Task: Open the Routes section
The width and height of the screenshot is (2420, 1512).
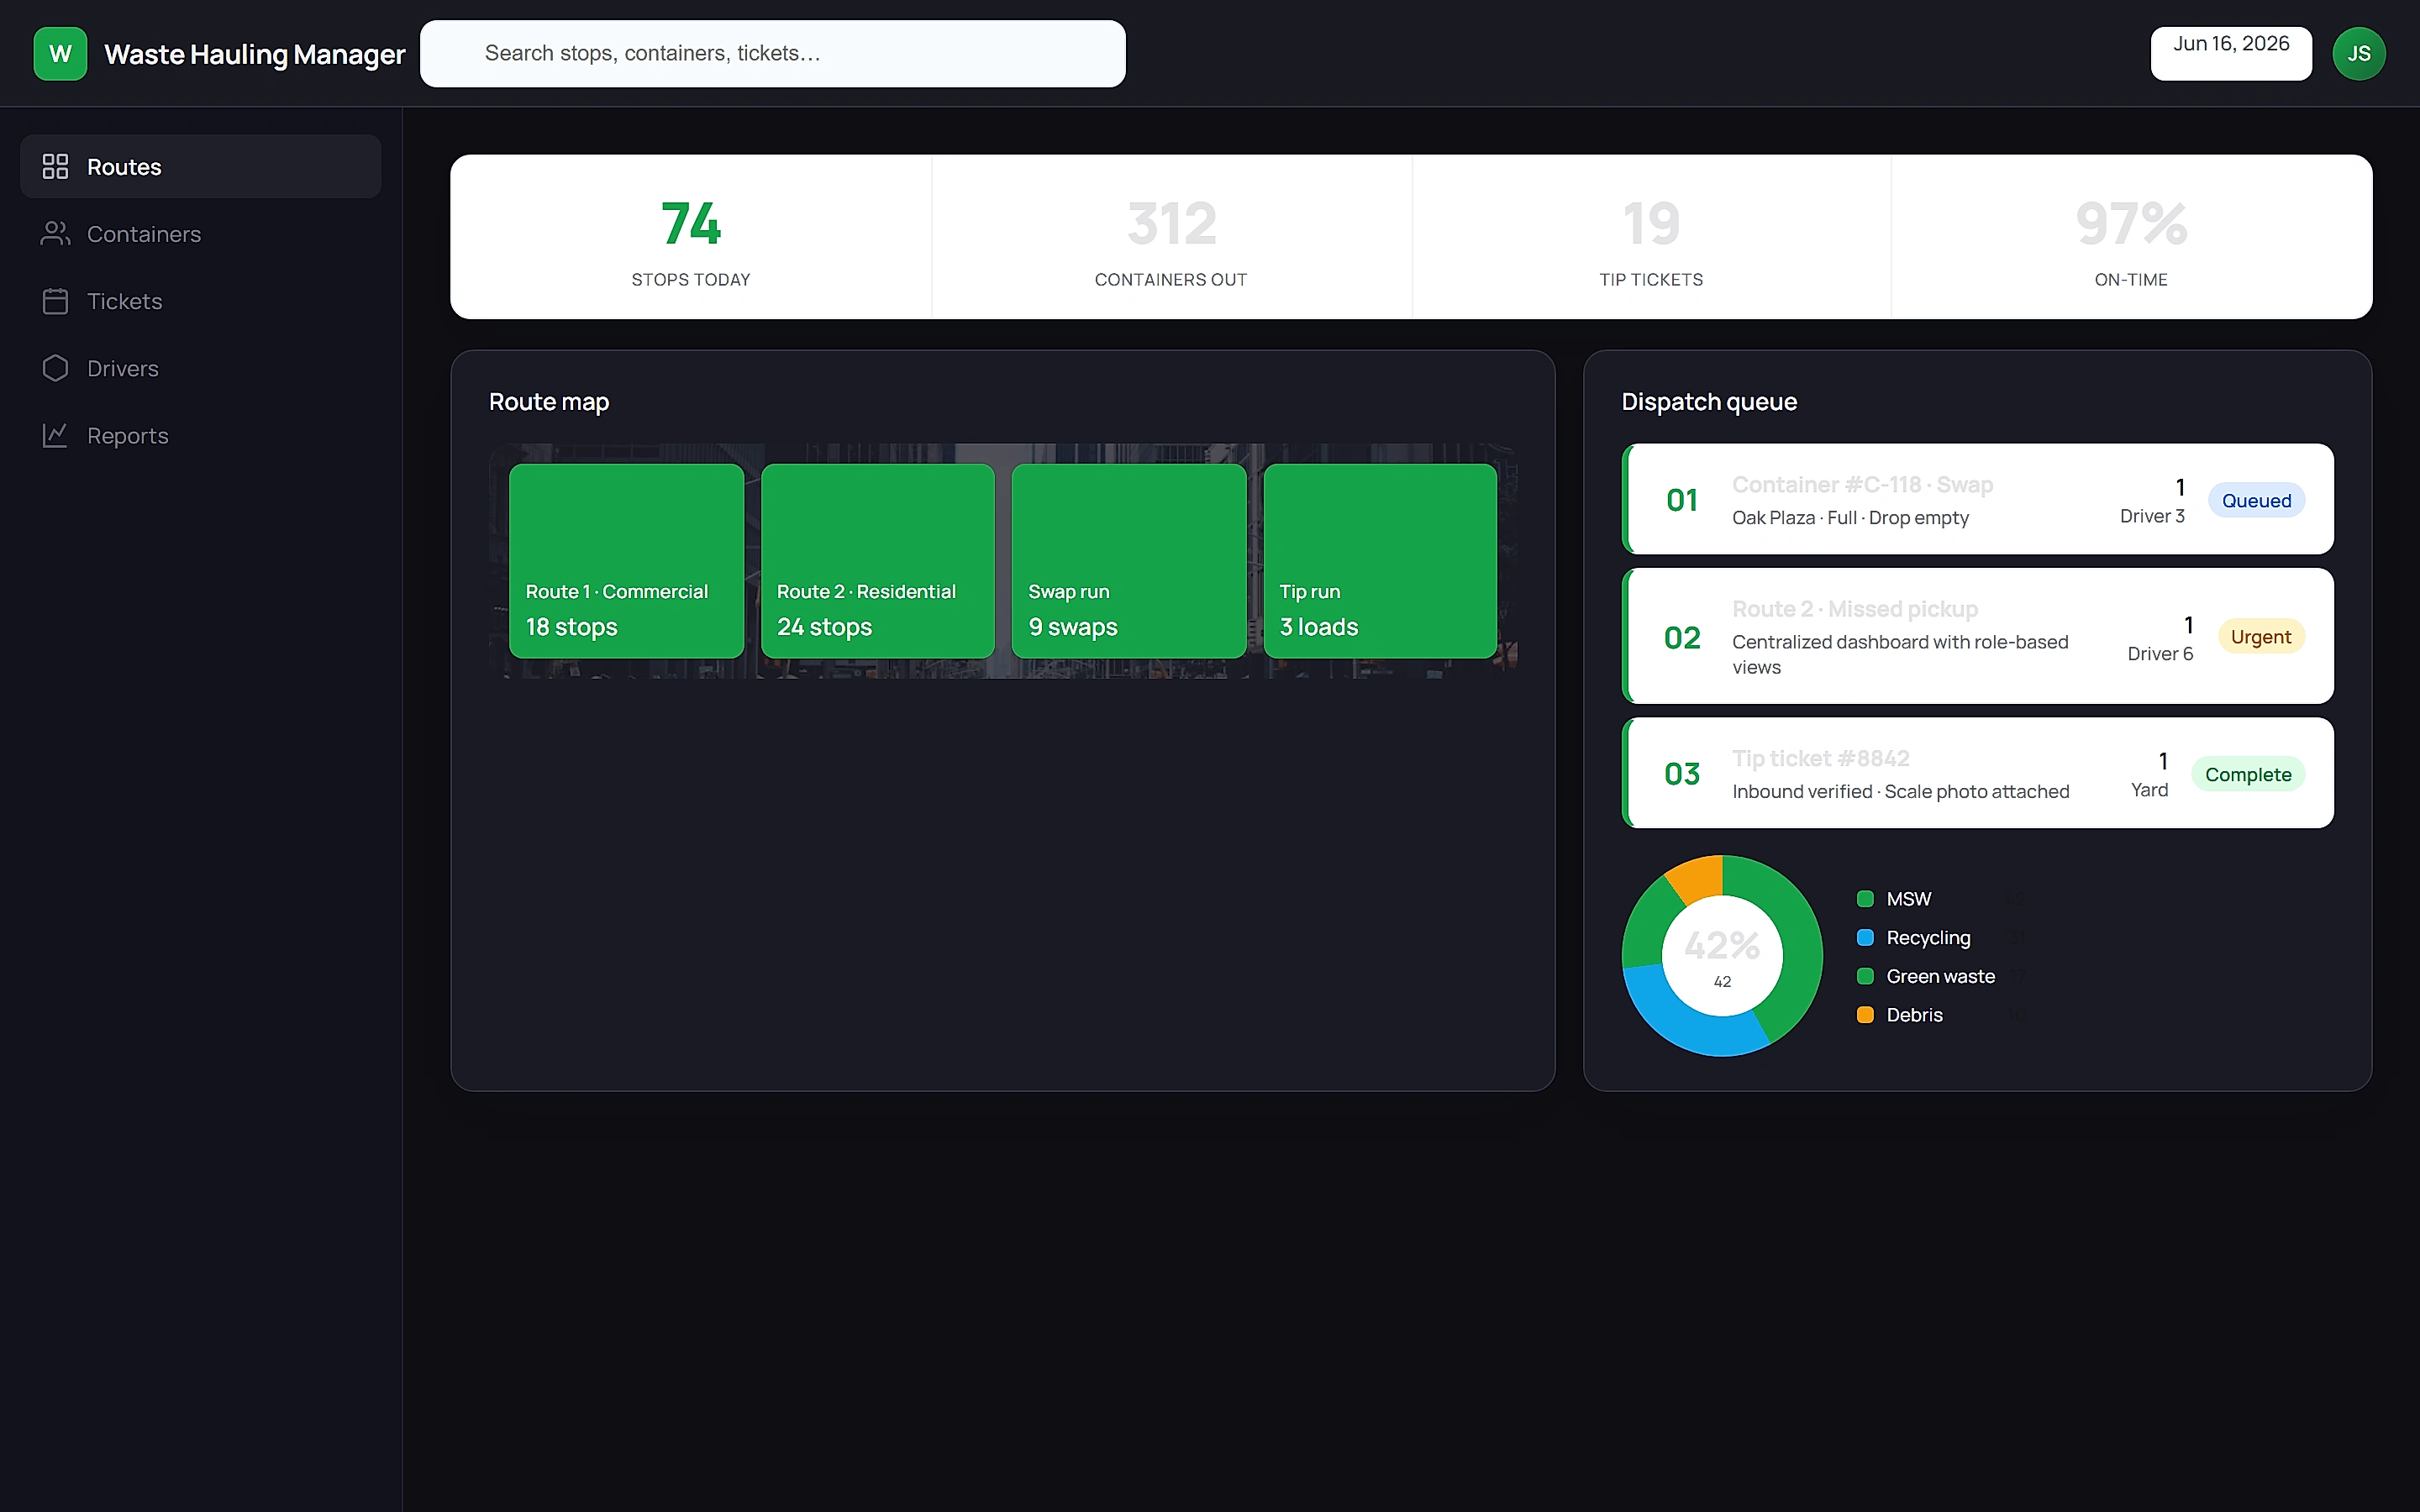Action: tap(200, 167)
